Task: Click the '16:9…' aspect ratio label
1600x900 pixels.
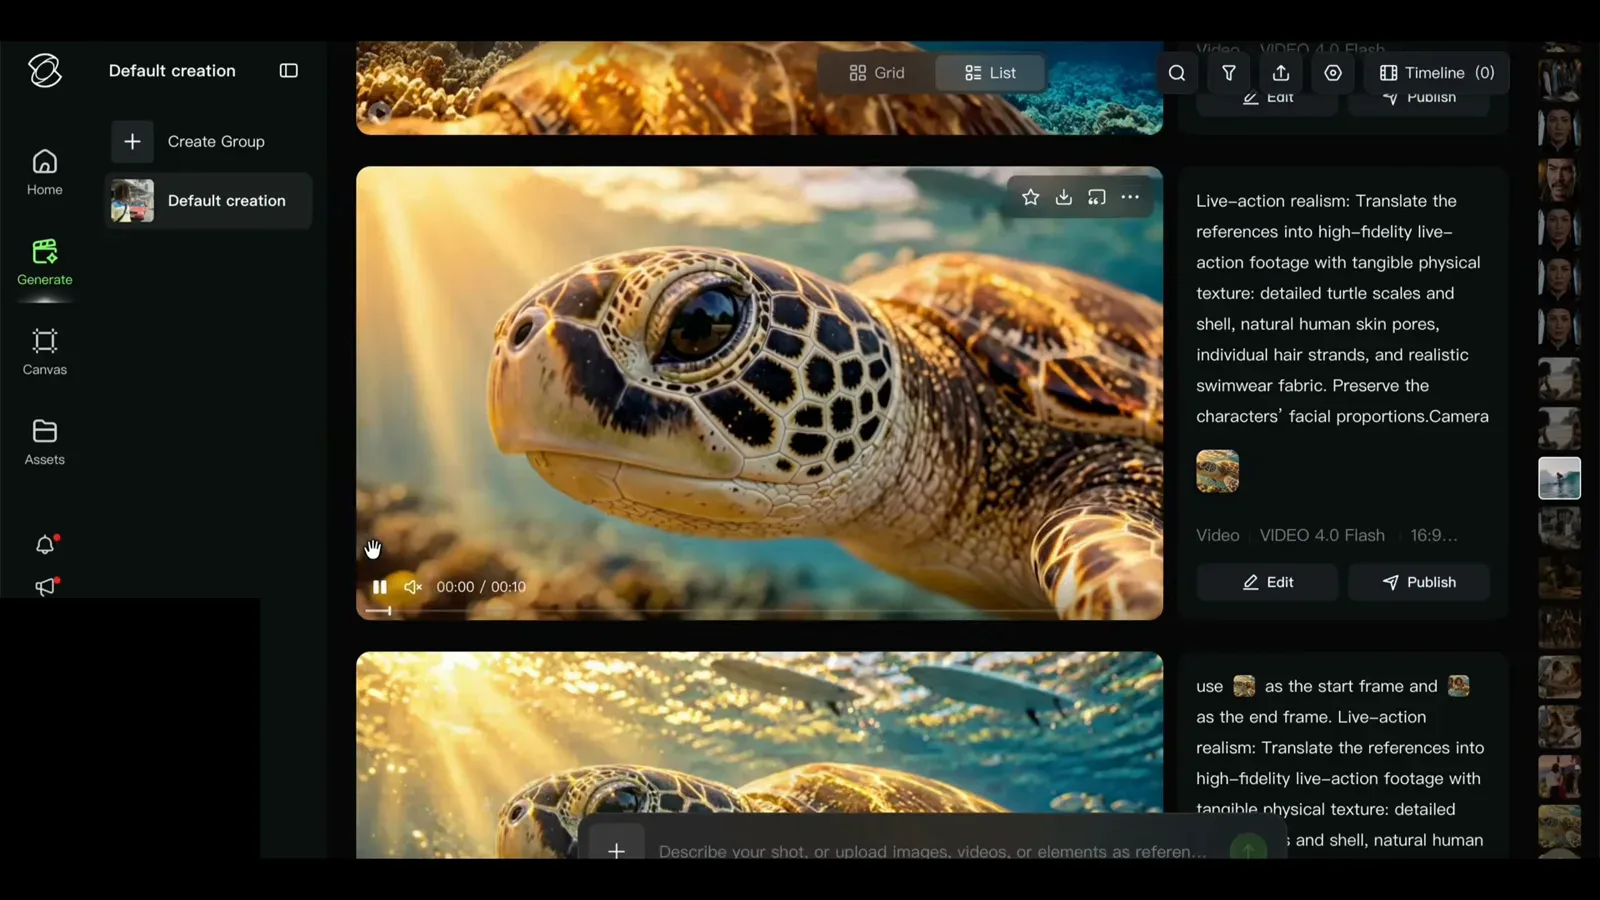Action: click(x=1434, y=535)
